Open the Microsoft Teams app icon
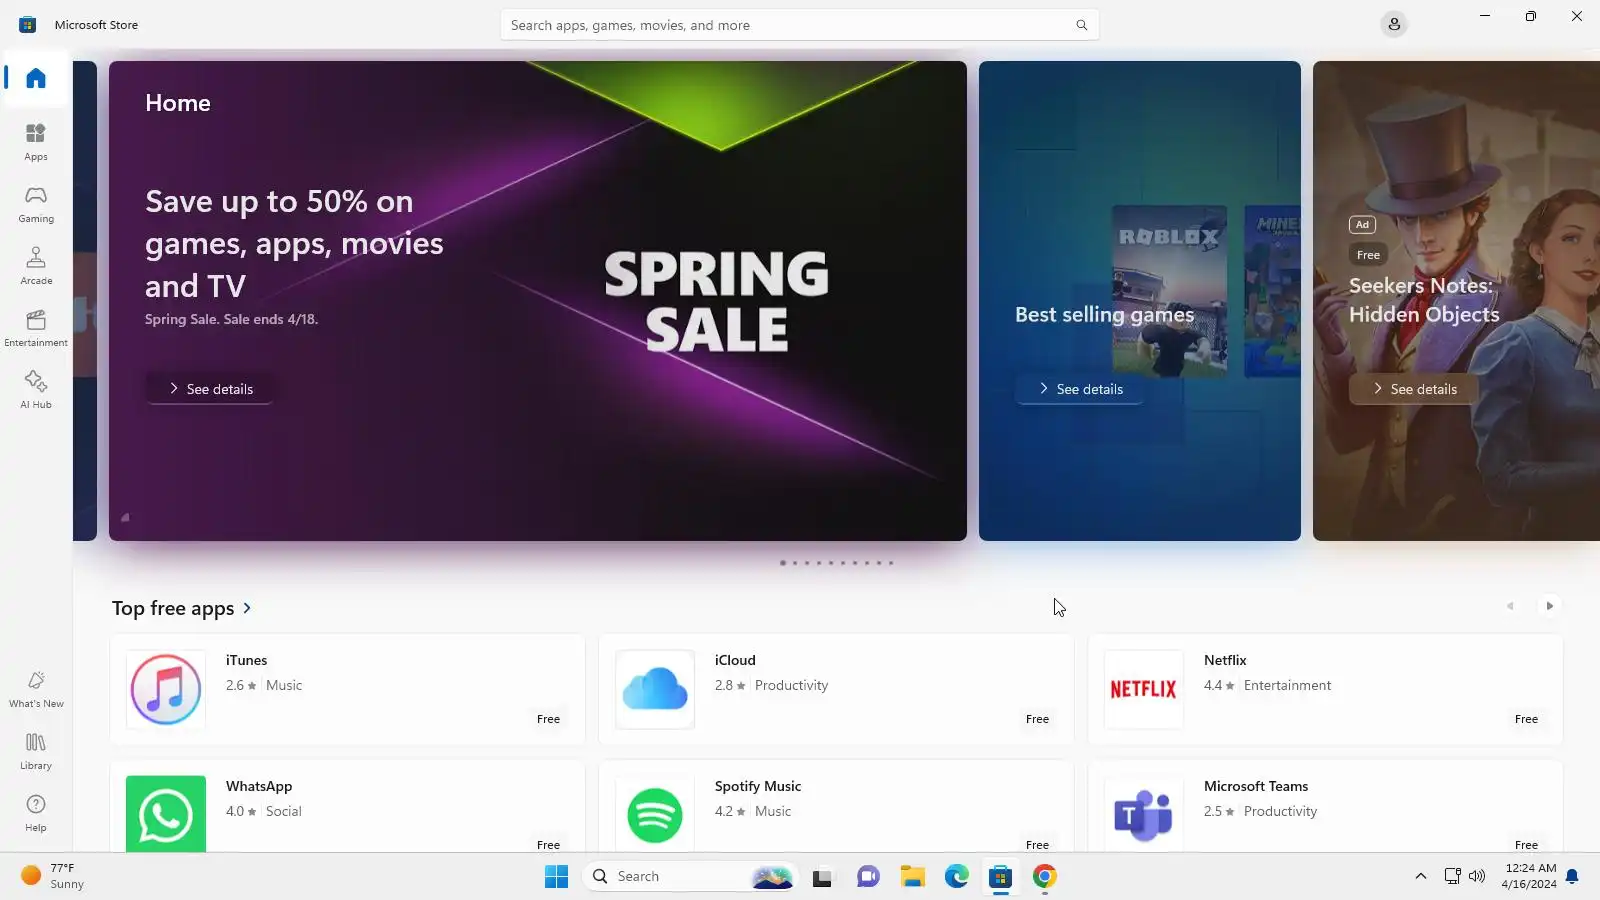This screenshot has height=900, width=1600. (1144, 814)
